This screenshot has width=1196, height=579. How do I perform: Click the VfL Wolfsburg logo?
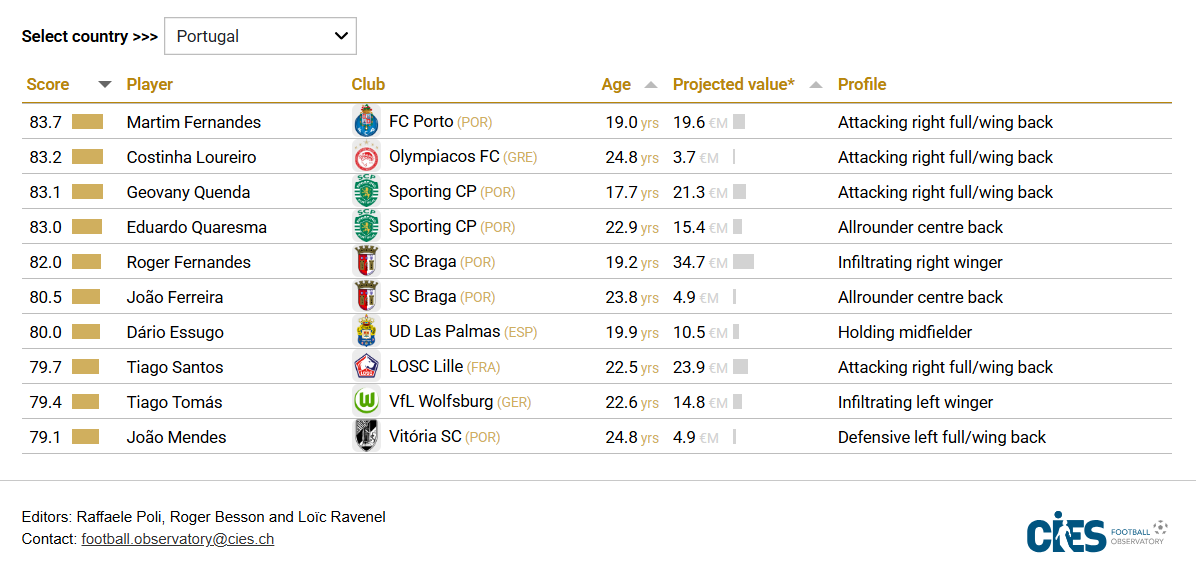point(366,402)
